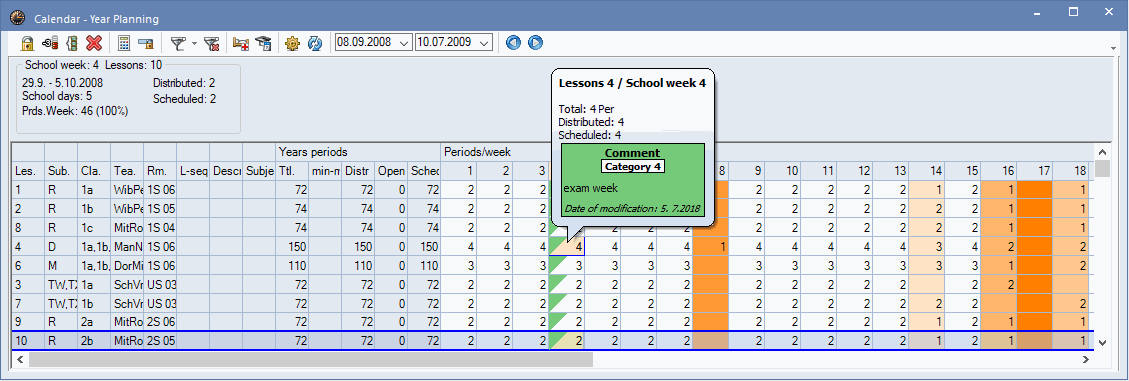This screenshot has width=1129, height=381.
Task: Click horizontal scrollbar left arrow
Action: (19, 358)
